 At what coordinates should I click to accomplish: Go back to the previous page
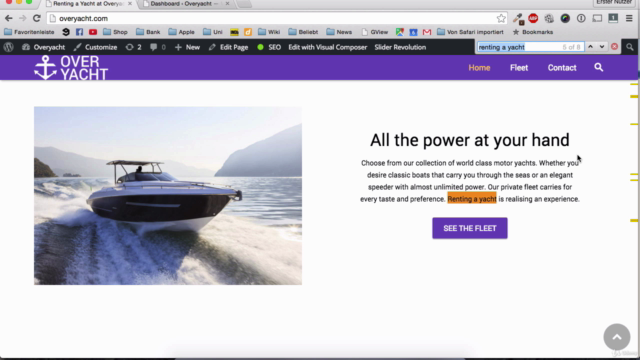(x=9, y=18)
